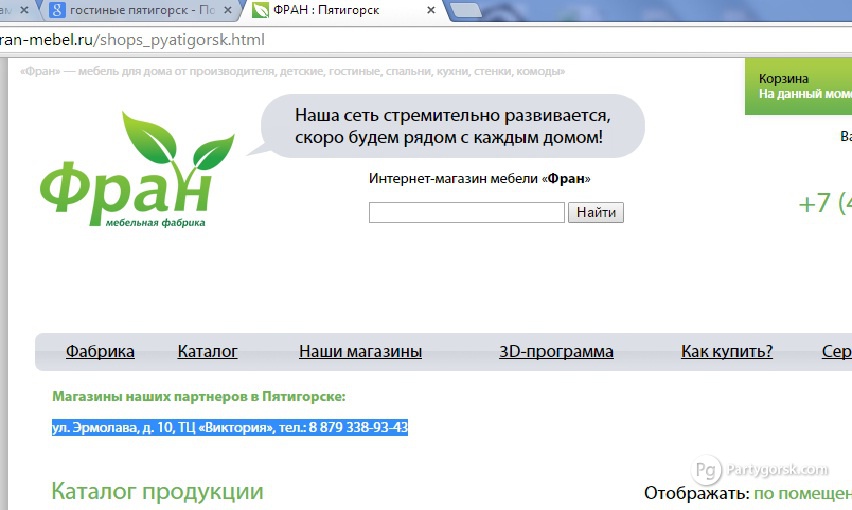Choose display by по помещению link
The width and height of the screenshot is (852, 510).
pyautogui.click(x=803, y=494)
